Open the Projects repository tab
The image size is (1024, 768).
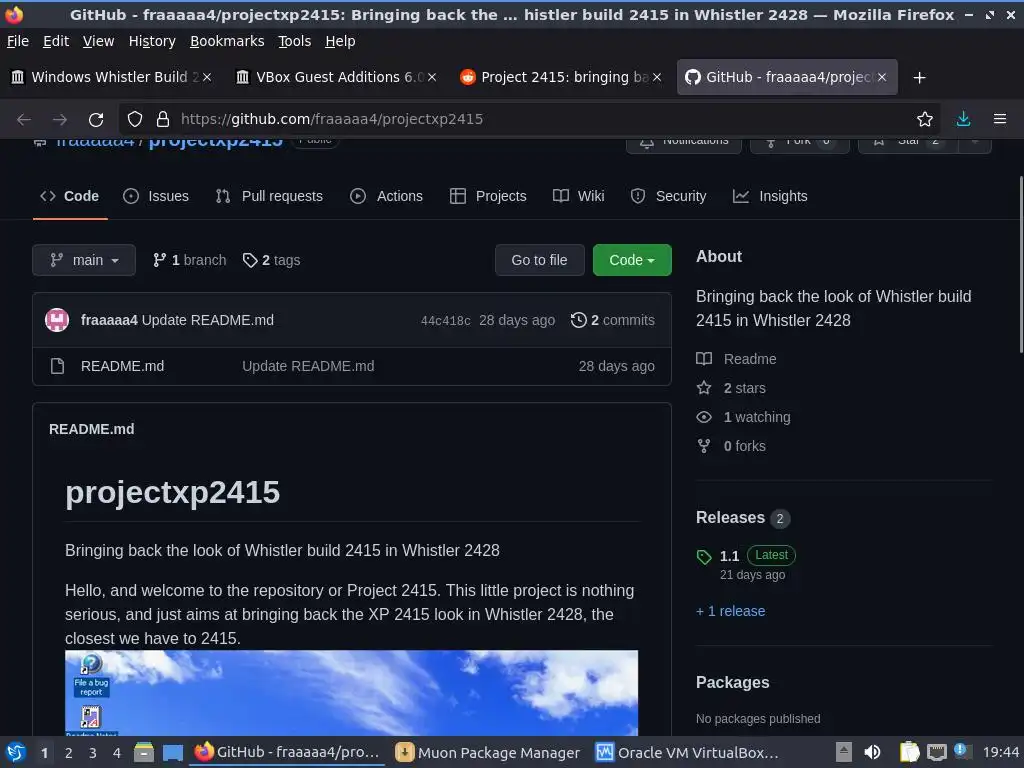point(488,196)
